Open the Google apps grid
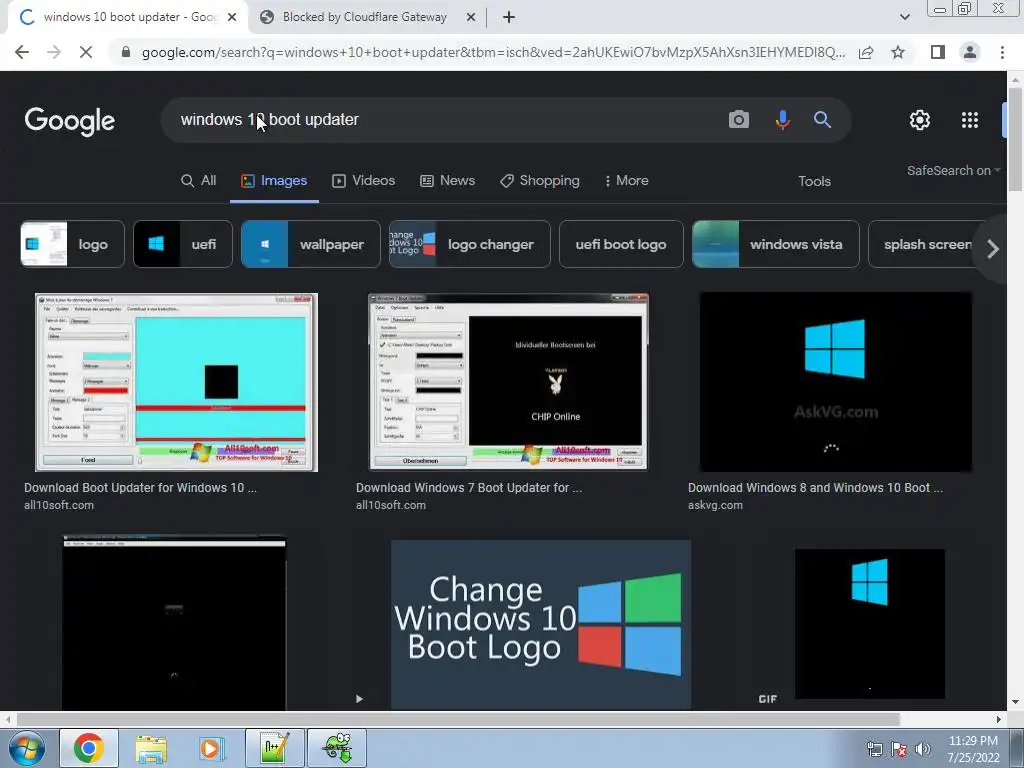 [x=970, y=120]
